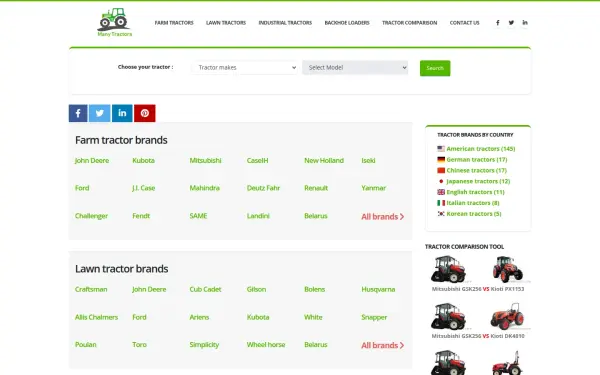
Task: Click the American flag icon
Action: [441, 148]
